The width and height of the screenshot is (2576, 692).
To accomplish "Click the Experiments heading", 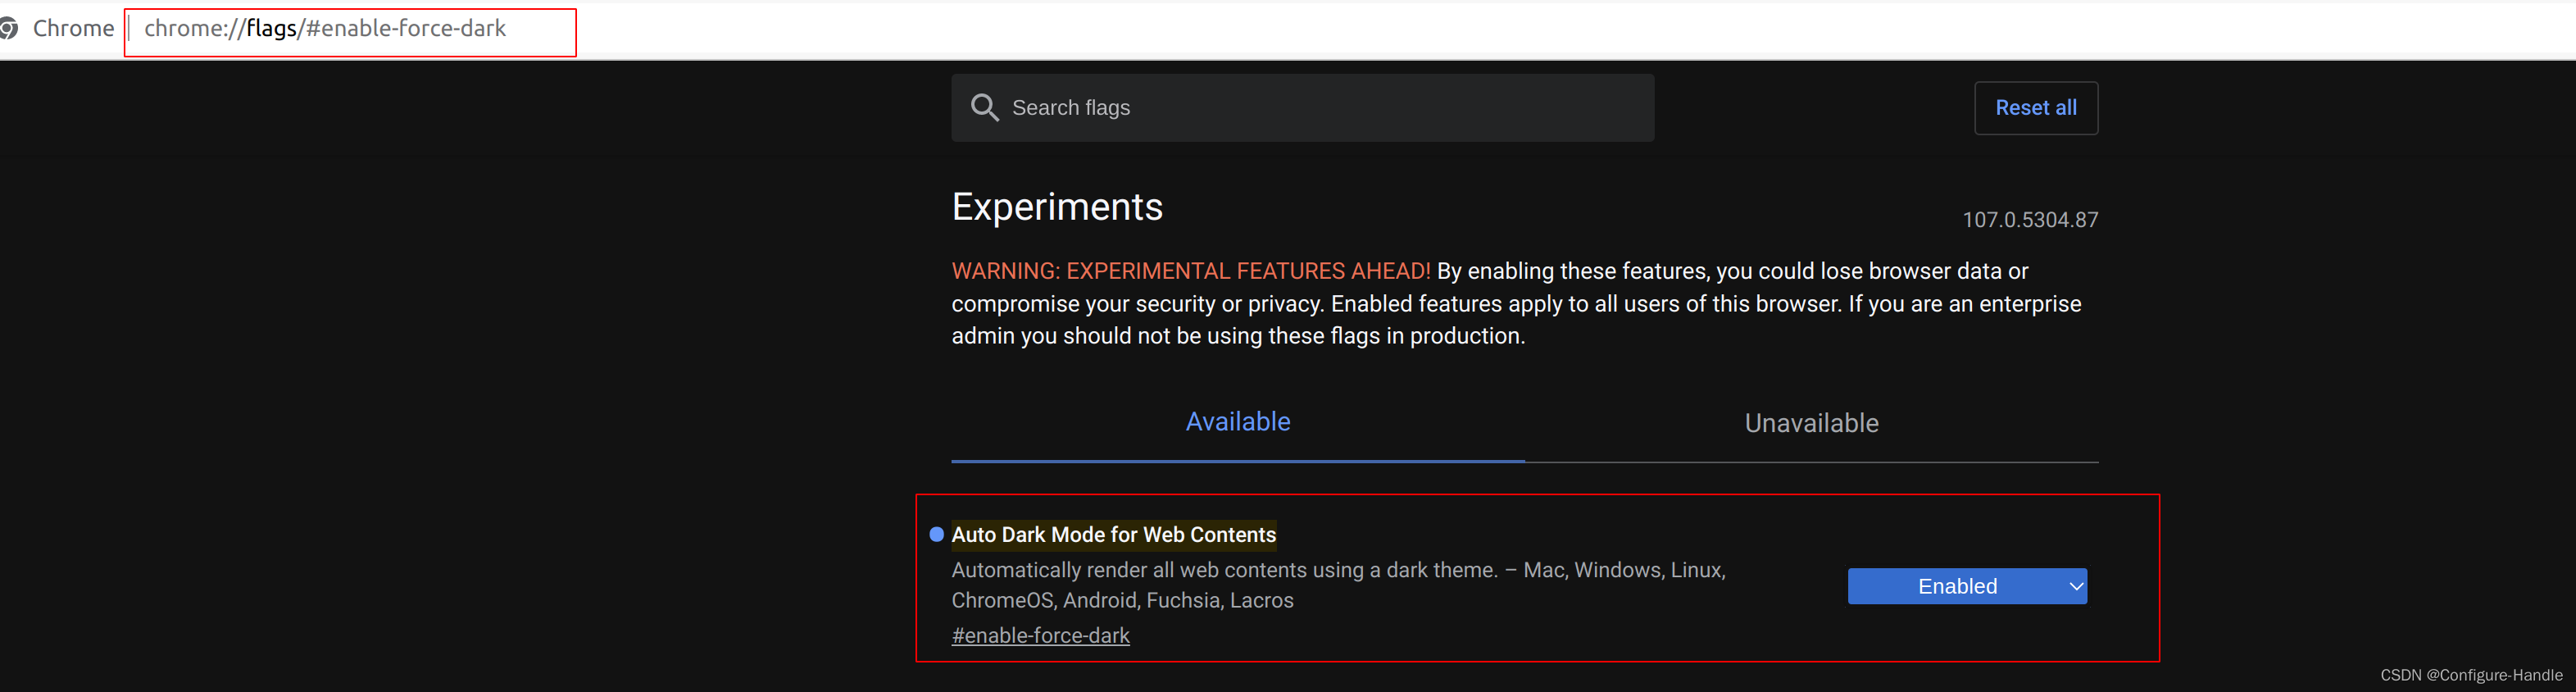I will click(1057, 207).
